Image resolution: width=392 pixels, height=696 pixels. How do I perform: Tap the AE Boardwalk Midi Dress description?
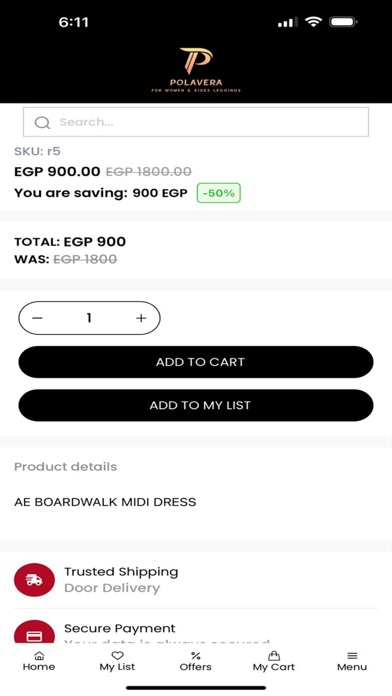(x=105, y=502)
